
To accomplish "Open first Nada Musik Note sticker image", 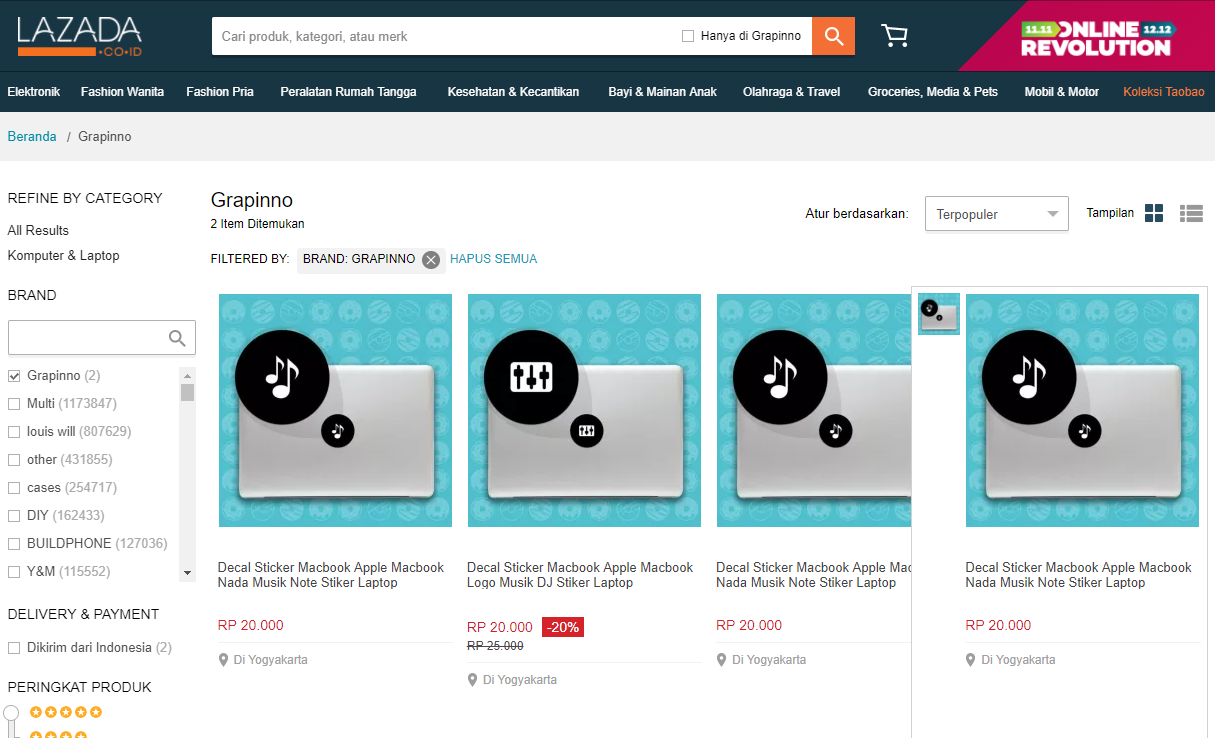I will point(335,410).
